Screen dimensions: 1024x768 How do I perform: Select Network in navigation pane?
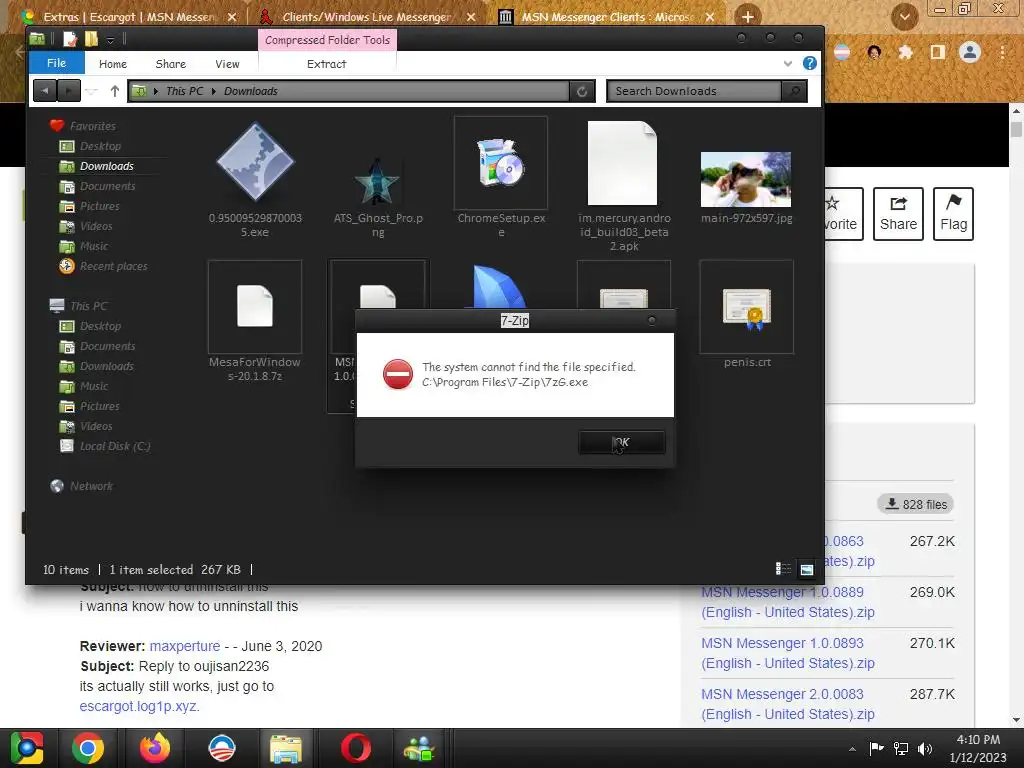[91, 486]
